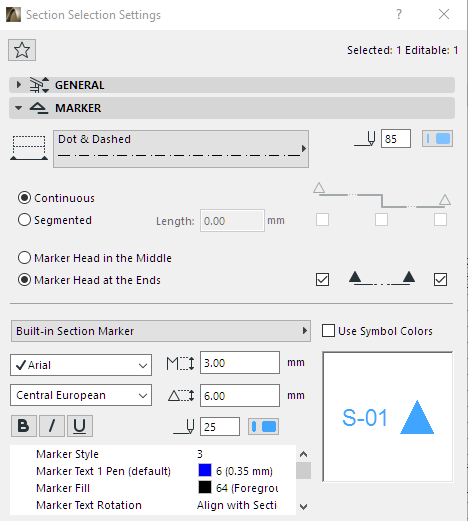Screen dimensions: 468x521
Task: Click the Marker Style value 3
Action: tap(200, 454)
